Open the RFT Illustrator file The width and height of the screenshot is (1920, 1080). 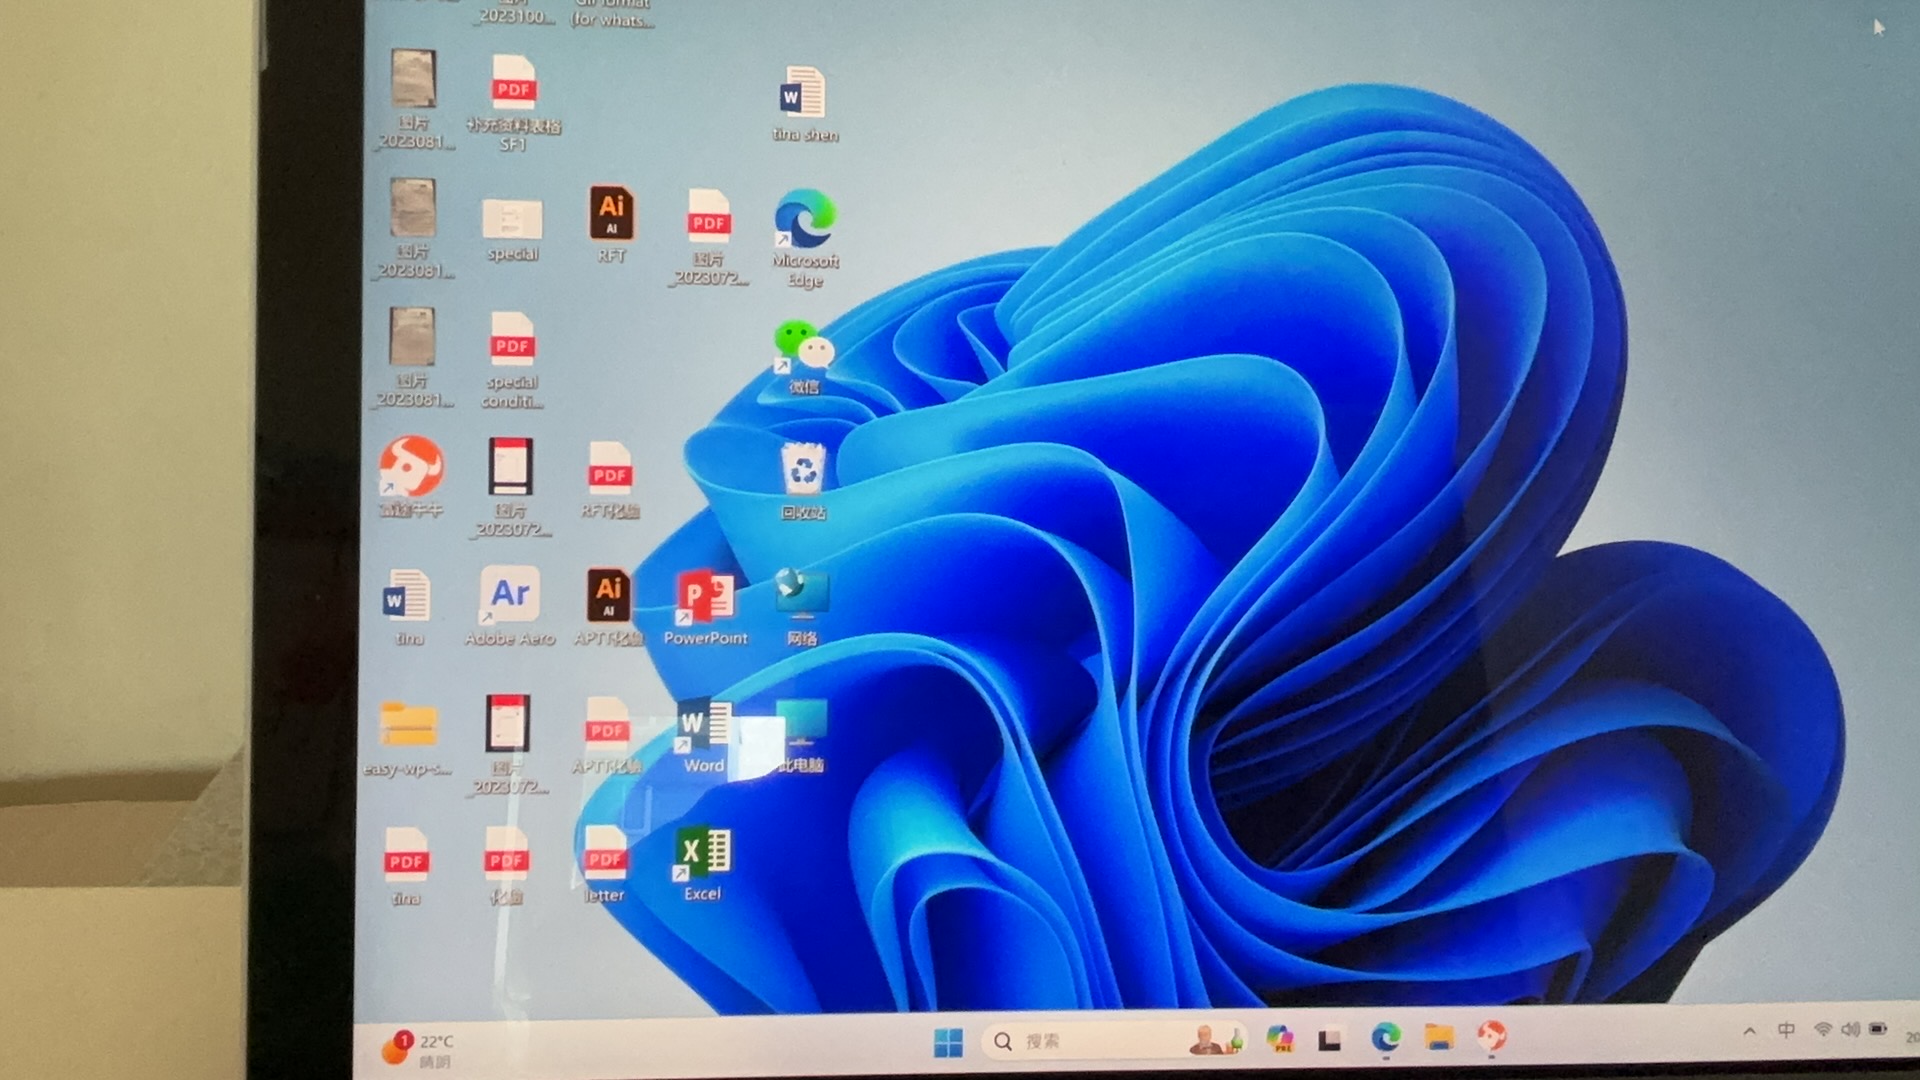coord(611,224)
